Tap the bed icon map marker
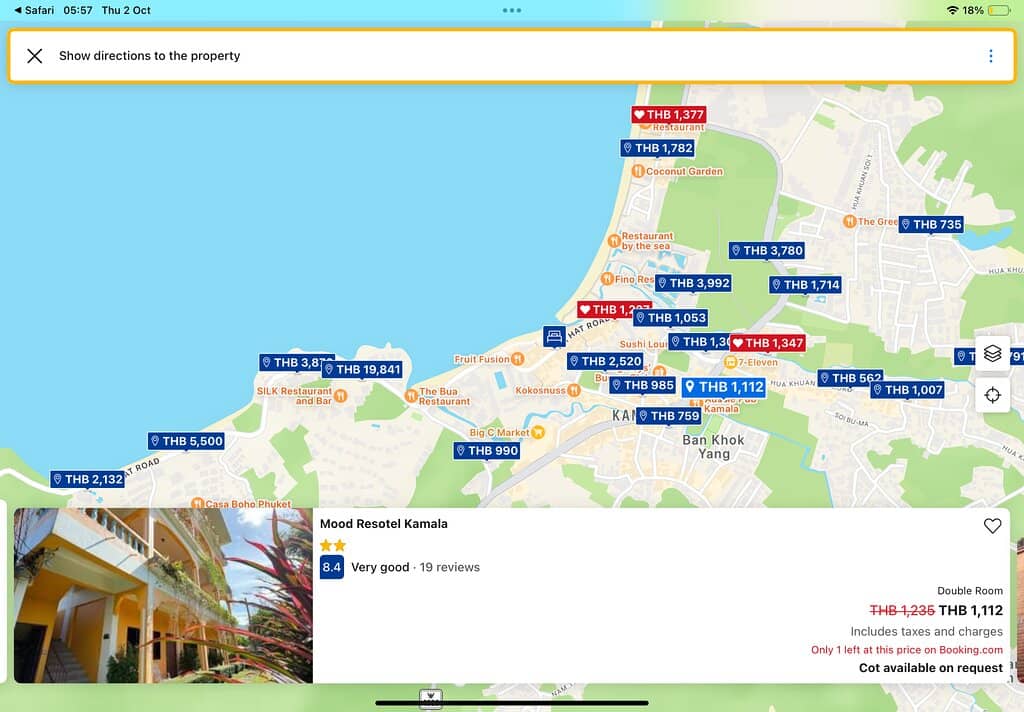1024x712 pixels. tap(554, 336)
